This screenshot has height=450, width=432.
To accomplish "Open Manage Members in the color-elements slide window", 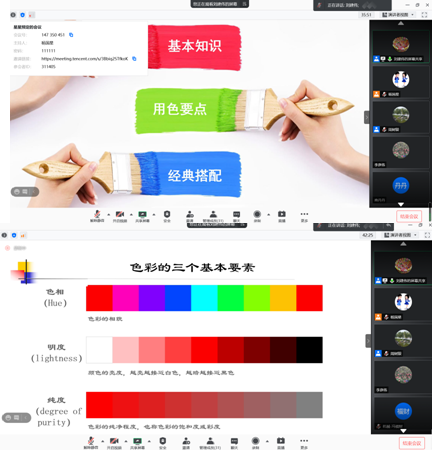I will coord(210,443).
